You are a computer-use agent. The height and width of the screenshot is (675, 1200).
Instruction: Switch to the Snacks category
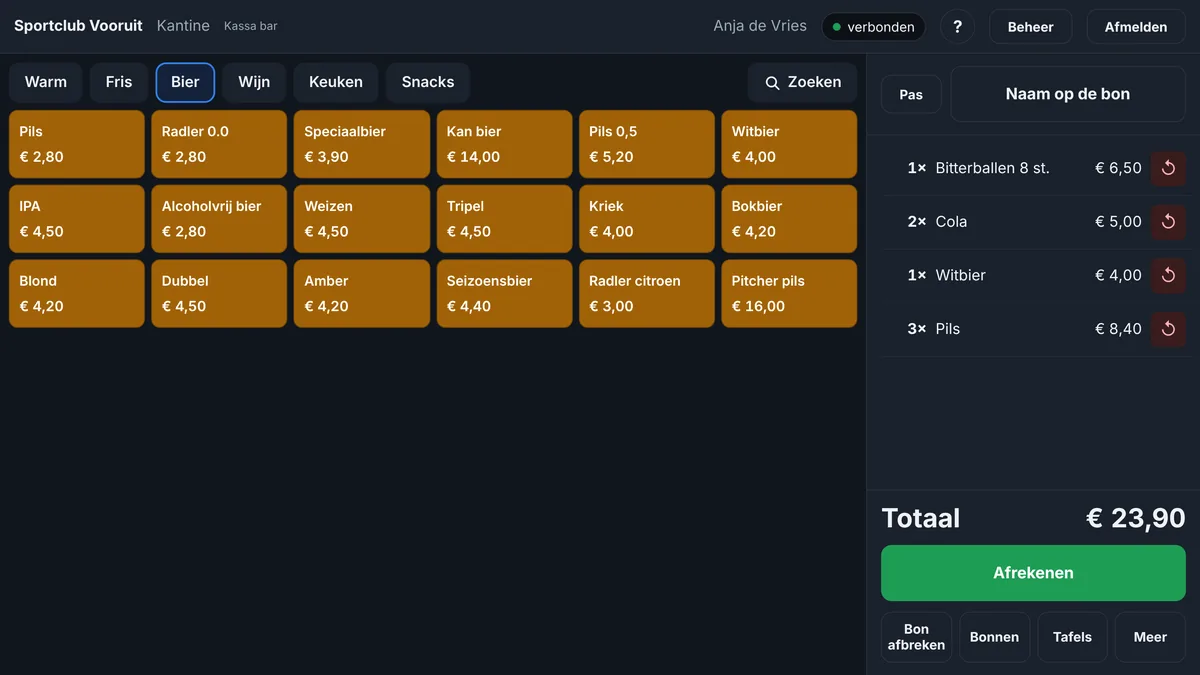428,82
